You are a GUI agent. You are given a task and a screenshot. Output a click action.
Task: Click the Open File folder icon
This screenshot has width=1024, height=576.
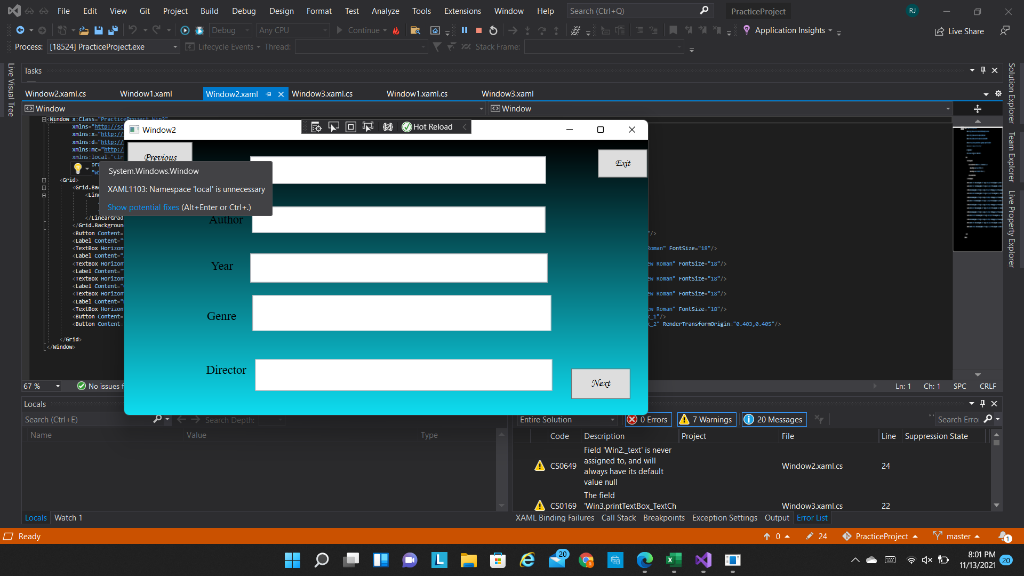tap(84, 30)
